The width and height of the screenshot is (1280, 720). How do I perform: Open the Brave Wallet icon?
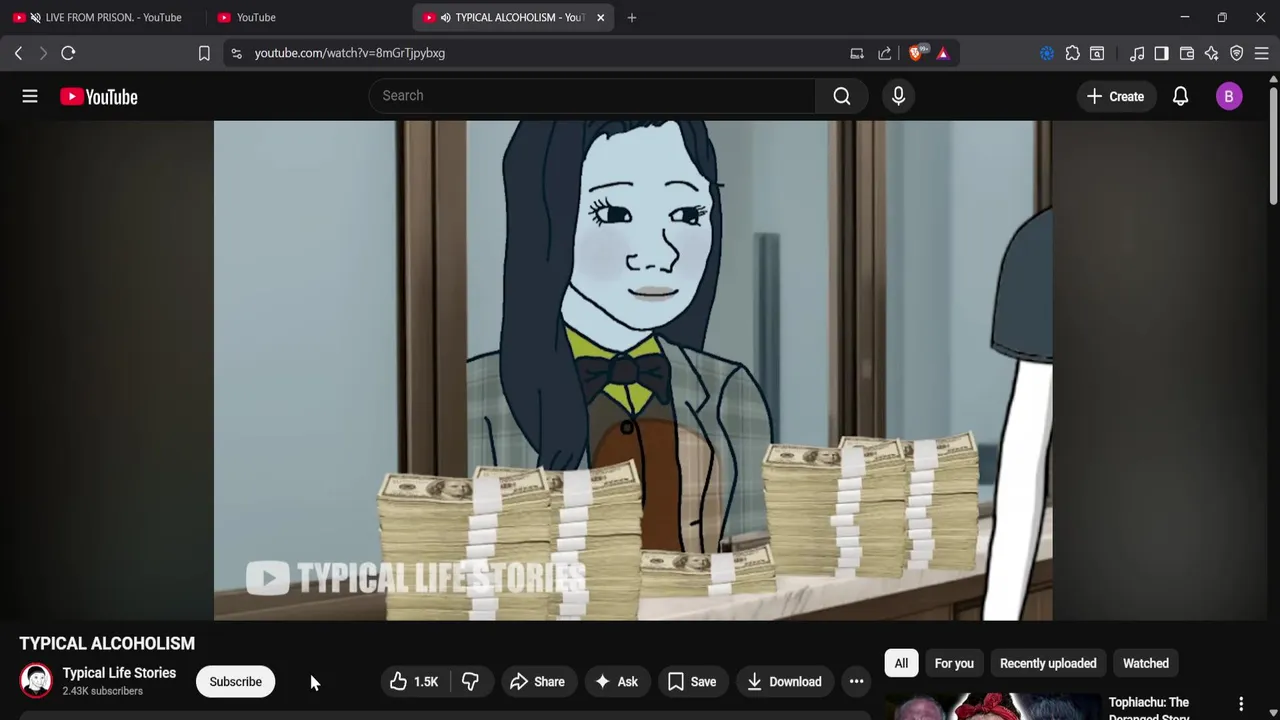[1187, 53]
